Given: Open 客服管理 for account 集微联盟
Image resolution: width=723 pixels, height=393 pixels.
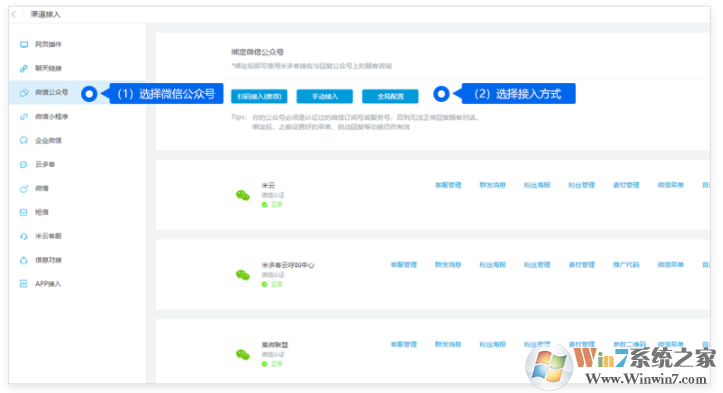Looking at the screenshot, I should pos(403,344).
